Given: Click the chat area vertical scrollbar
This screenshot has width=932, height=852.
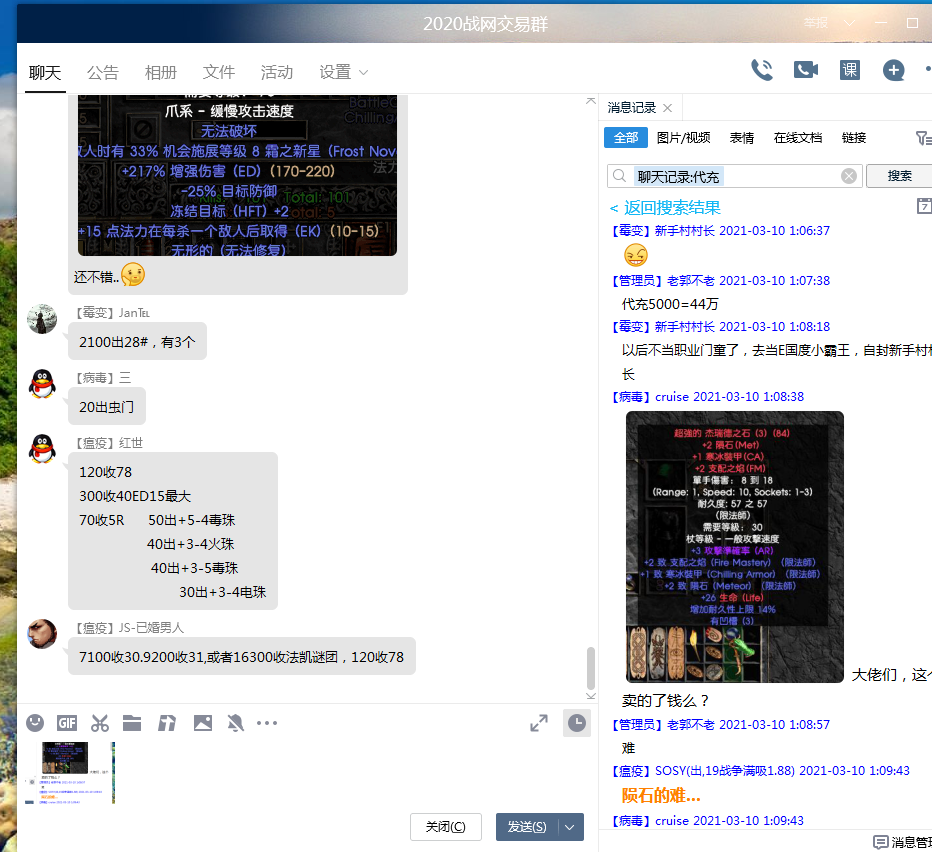Looking at the screenshot, I should (591, 668).
